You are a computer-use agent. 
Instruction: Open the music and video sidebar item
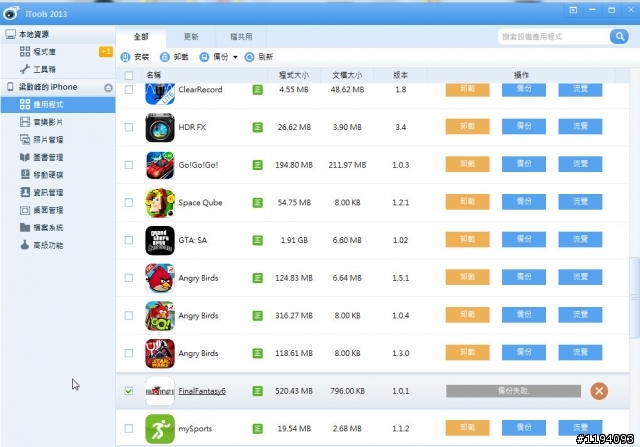(58, 122)
